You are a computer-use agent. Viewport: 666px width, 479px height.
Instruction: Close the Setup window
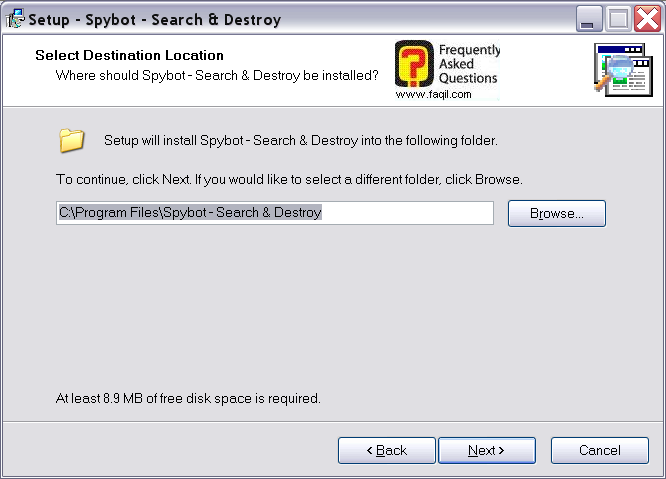point(647,19)
